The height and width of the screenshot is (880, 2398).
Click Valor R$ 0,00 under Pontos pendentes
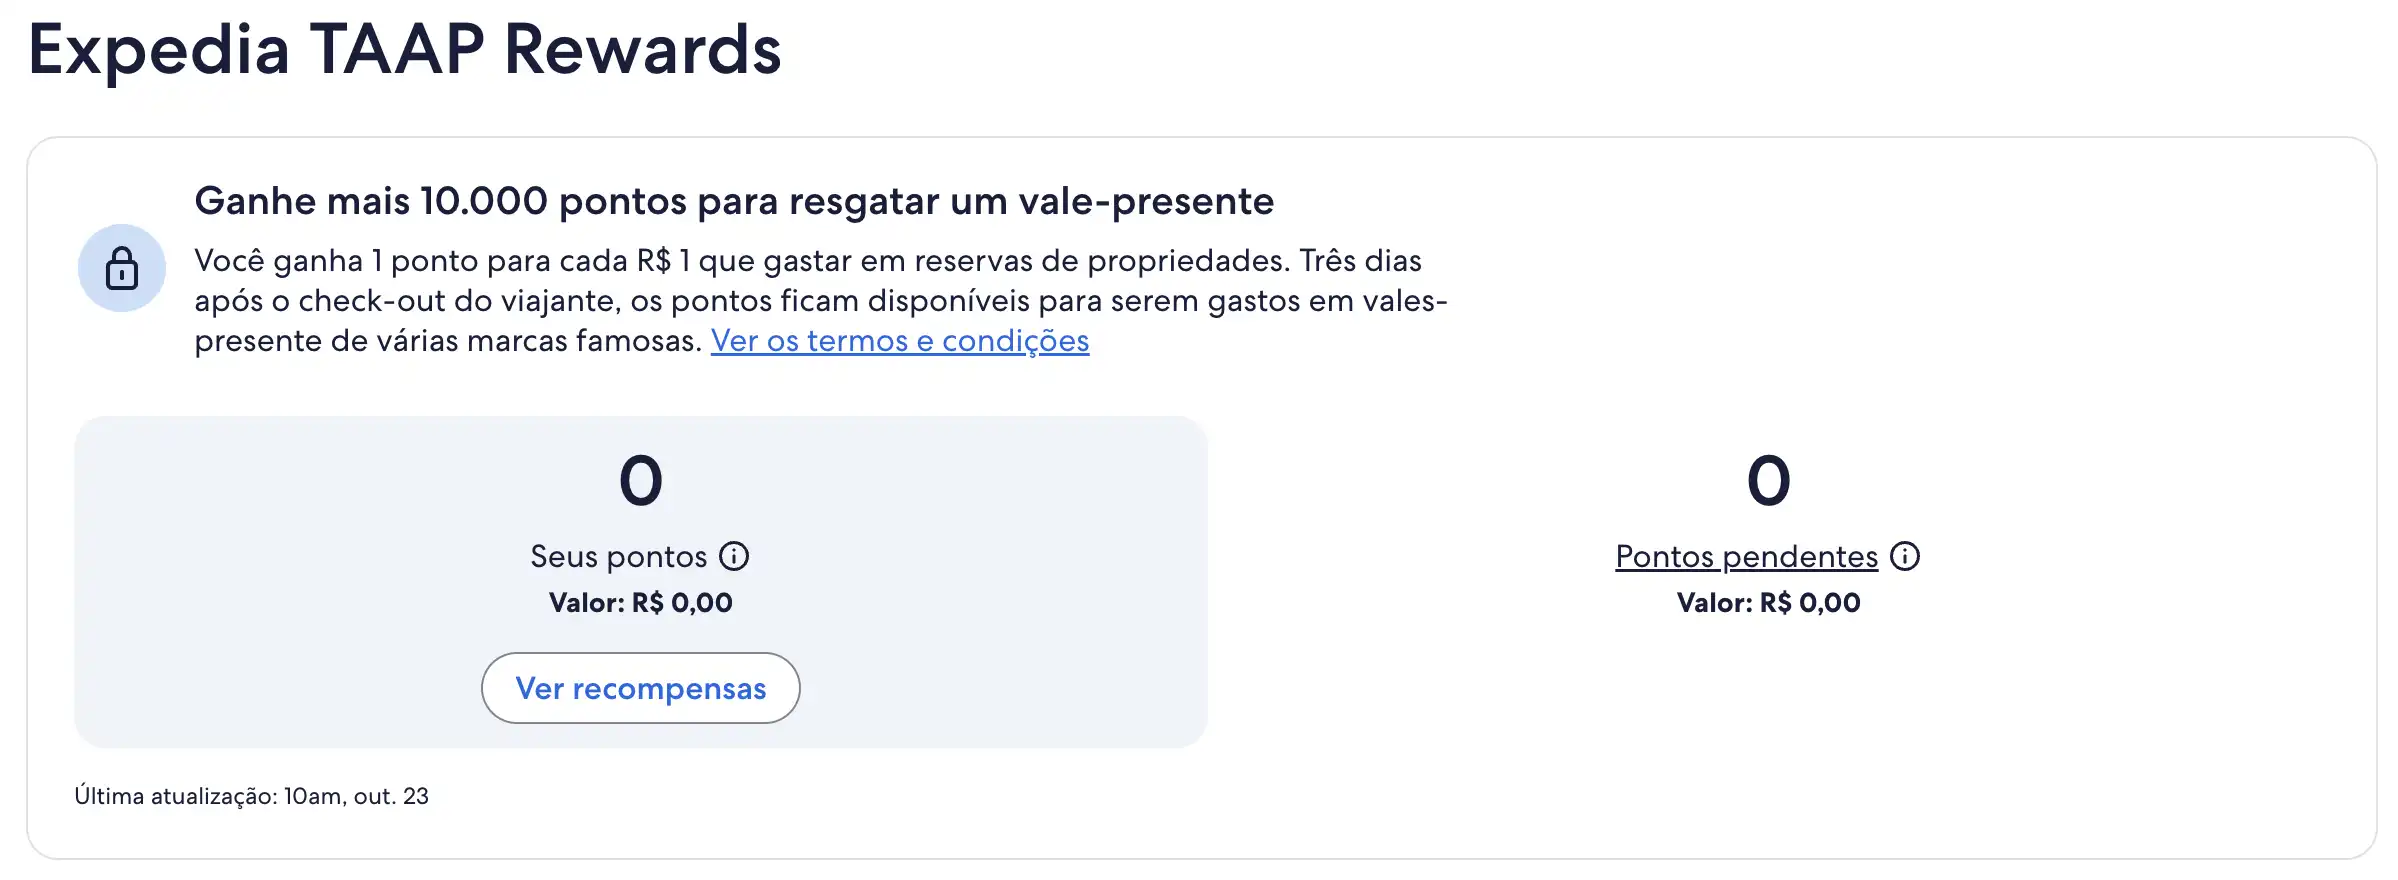[1768, 603]
